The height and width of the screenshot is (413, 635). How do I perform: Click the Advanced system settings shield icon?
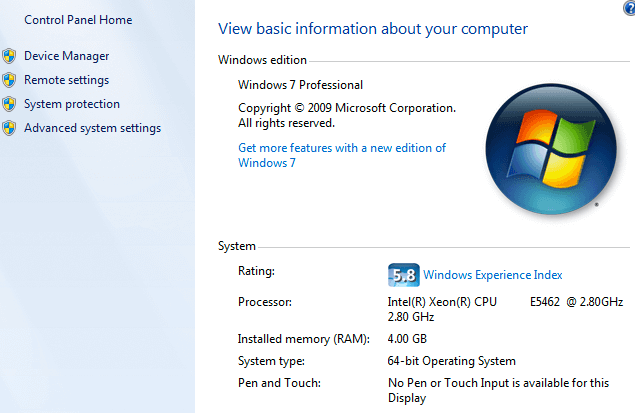(x=9, y=128)
